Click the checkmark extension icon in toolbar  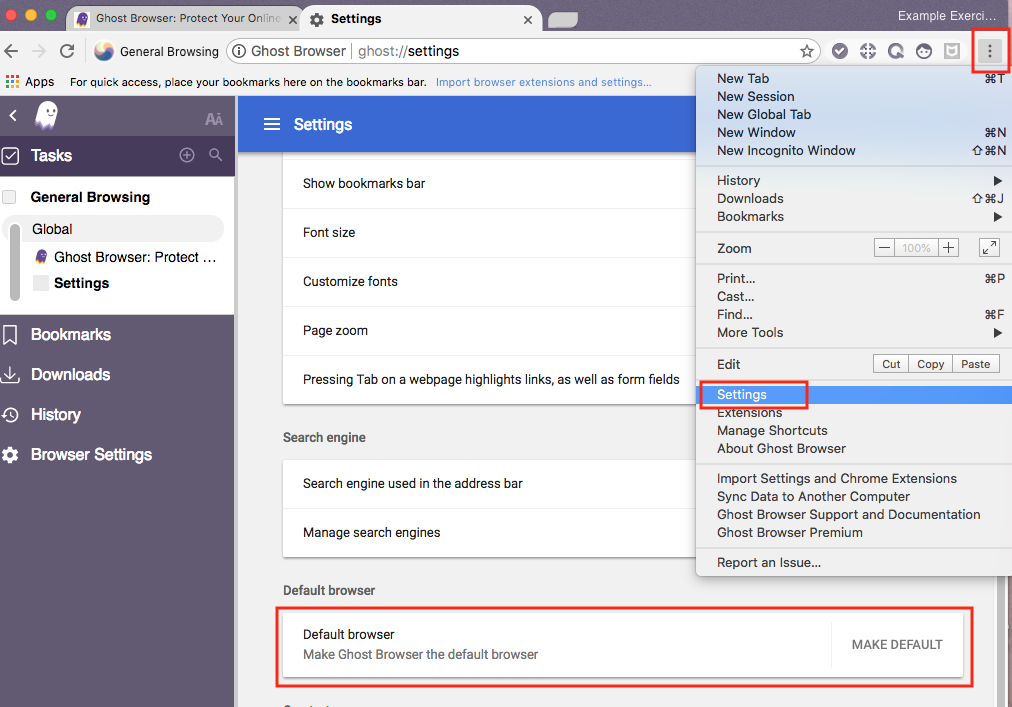coord(840,51)
